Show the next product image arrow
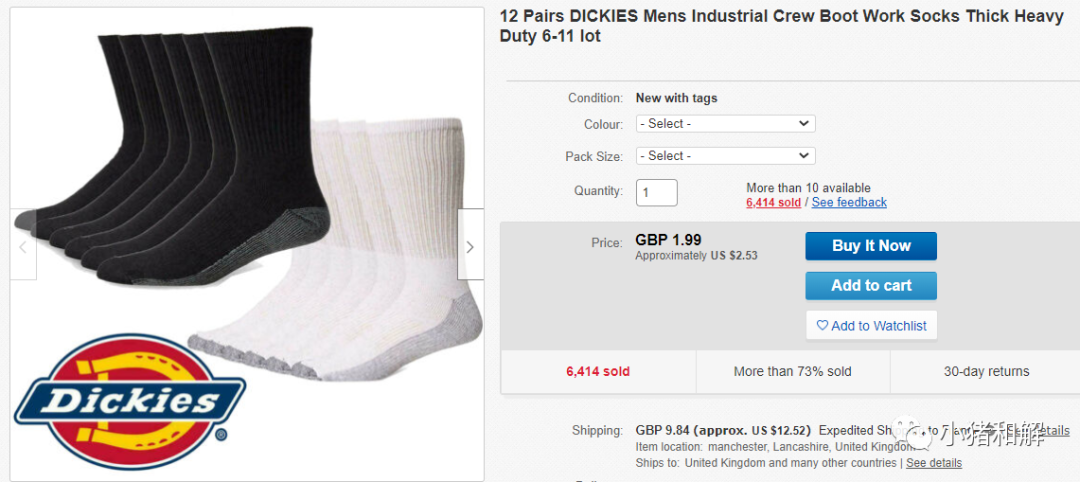 470,245
